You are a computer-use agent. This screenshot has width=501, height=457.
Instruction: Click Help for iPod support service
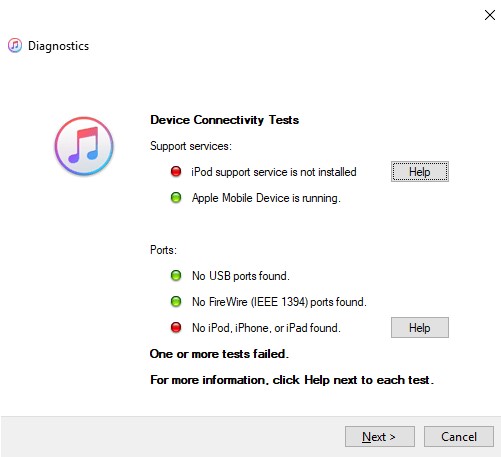420,172
